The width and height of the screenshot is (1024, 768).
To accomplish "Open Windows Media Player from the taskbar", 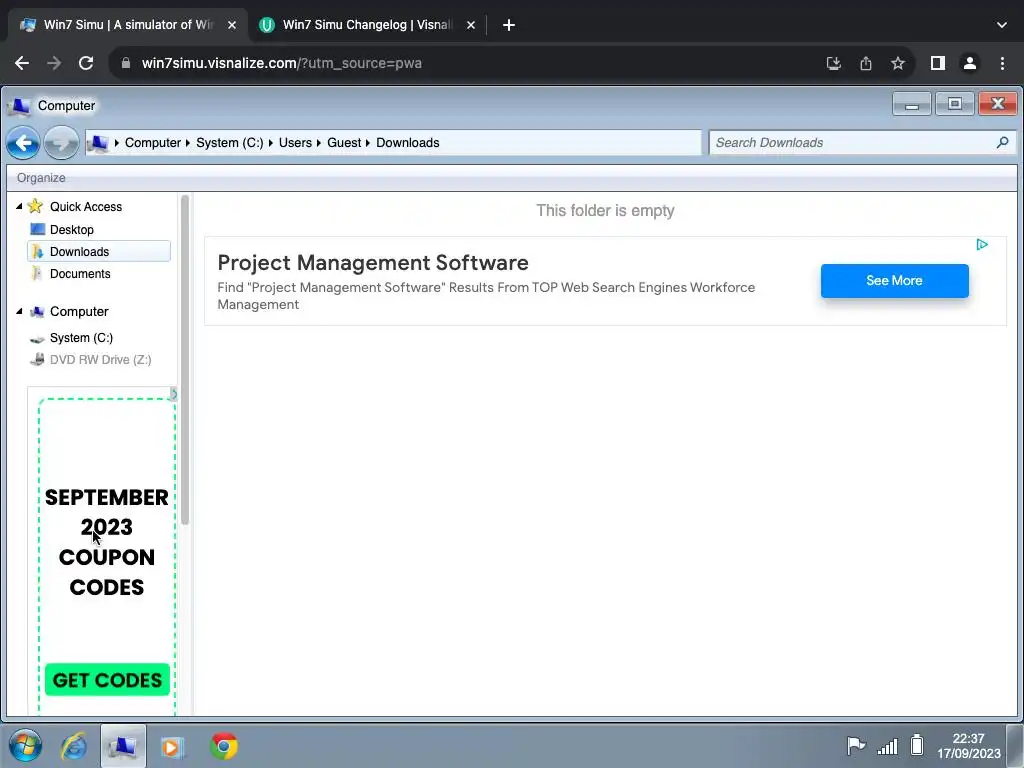I will [x=172, y=746].
